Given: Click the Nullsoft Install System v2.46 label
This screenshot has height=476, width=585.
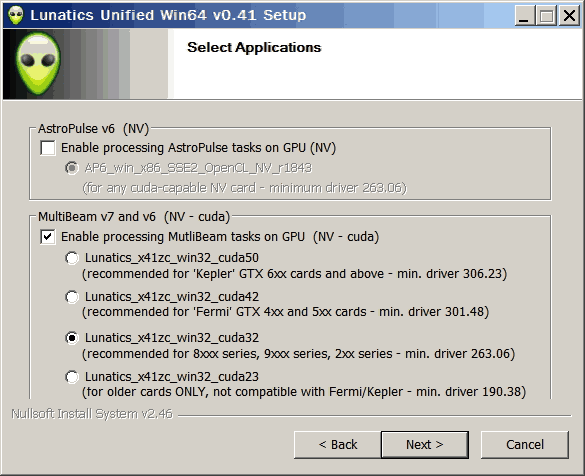Looking at the screenshot, I should (92, 414).
